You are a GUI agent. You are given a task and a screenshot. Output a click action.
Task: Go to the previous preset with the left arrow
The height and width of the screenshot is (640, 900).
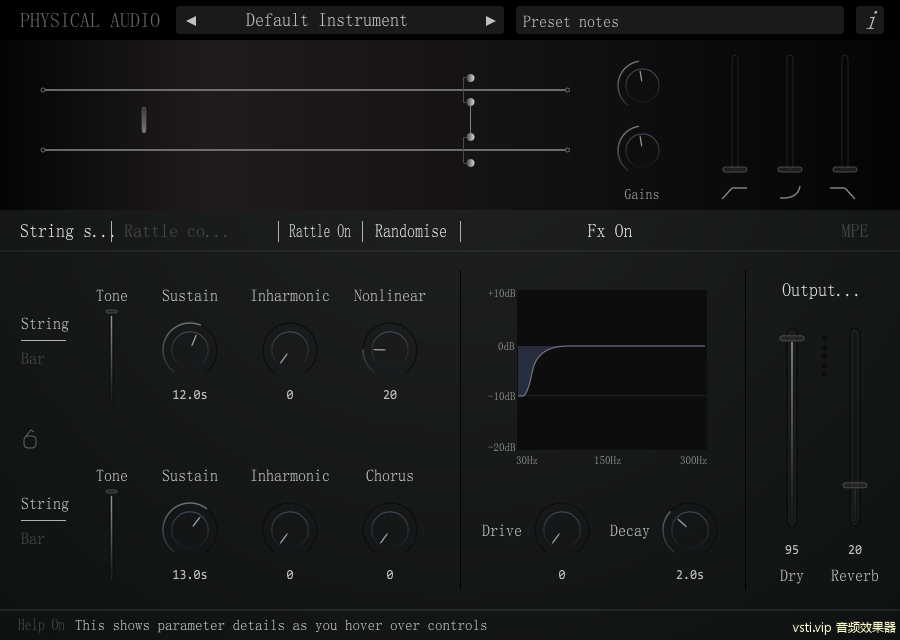click(192, 21)
